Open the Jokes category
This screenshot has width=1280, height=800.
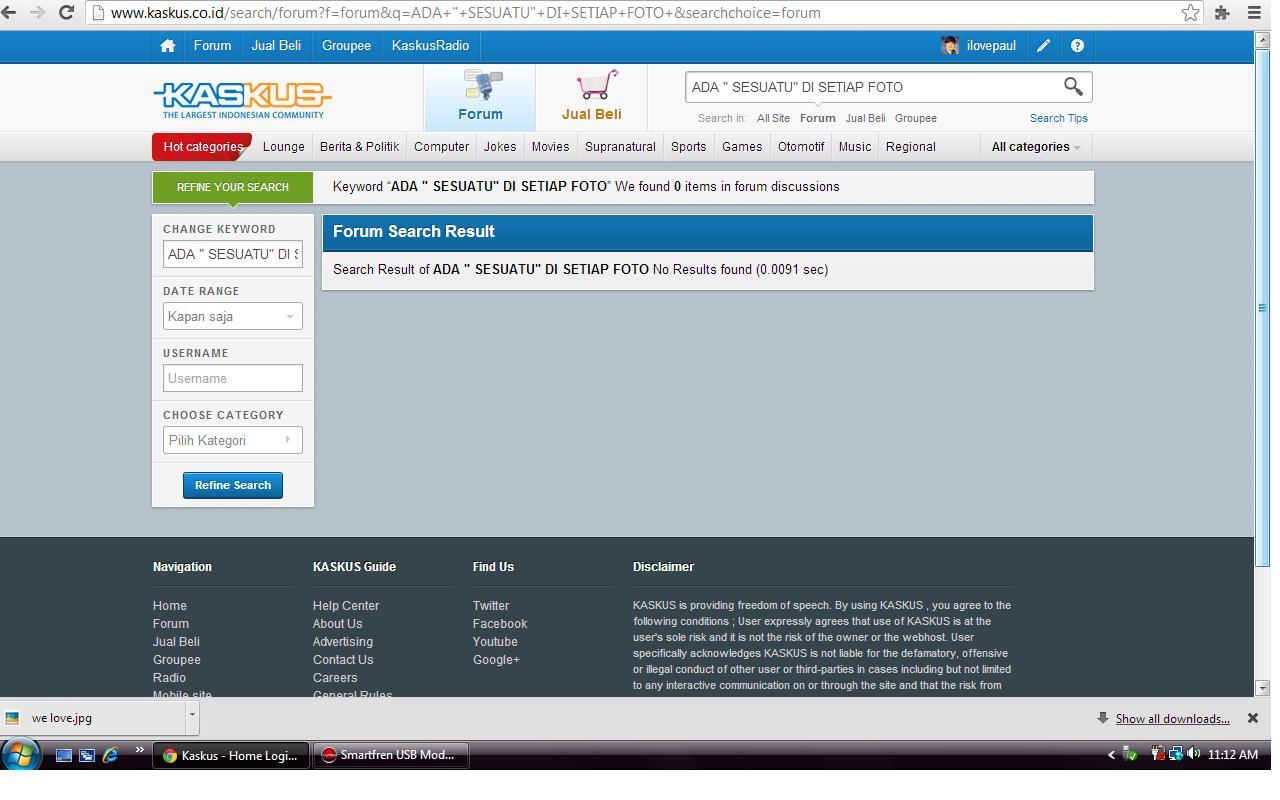[x=500, y=147]
